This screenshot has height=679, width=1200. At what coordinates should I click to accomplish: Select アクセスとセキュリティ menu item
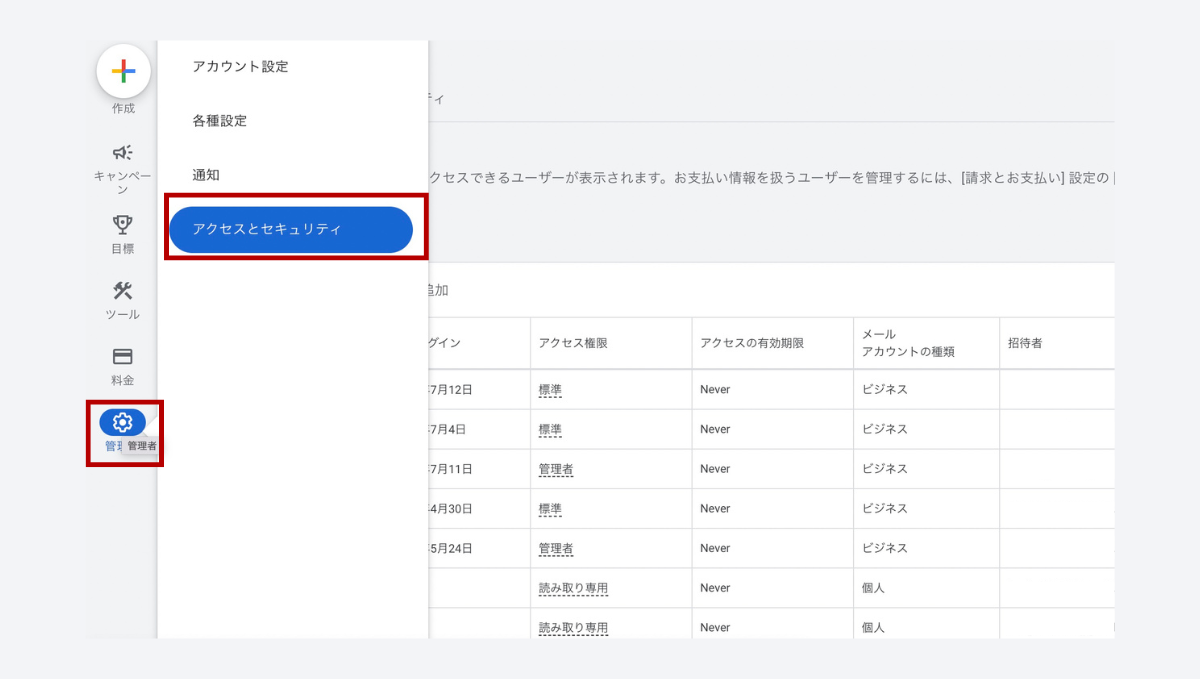[x=291, y=230]
